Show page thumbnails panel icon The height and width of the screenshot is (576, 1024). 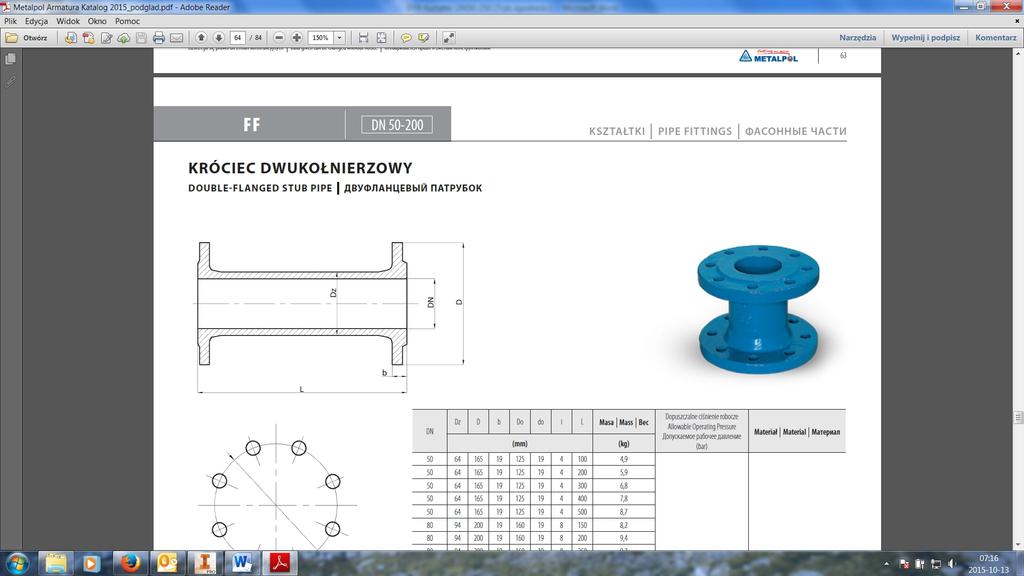[10, 59]
